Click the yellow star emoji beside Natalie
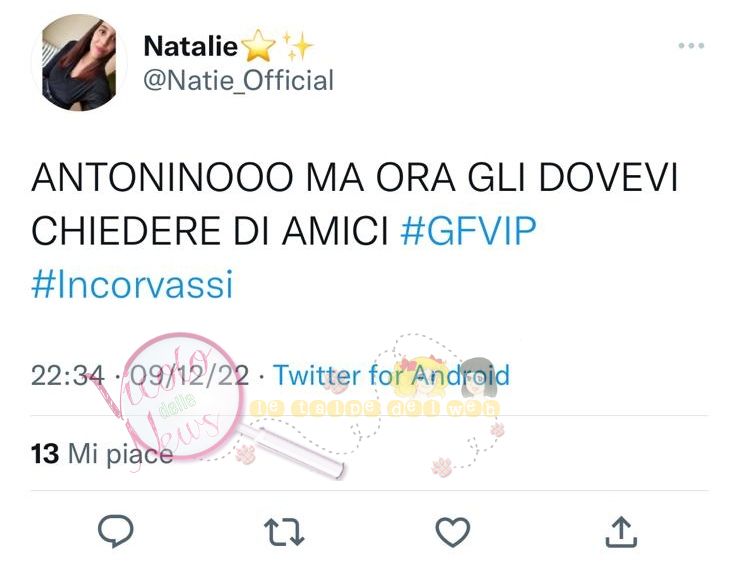The image size is (739, 588). click(258, 46)
